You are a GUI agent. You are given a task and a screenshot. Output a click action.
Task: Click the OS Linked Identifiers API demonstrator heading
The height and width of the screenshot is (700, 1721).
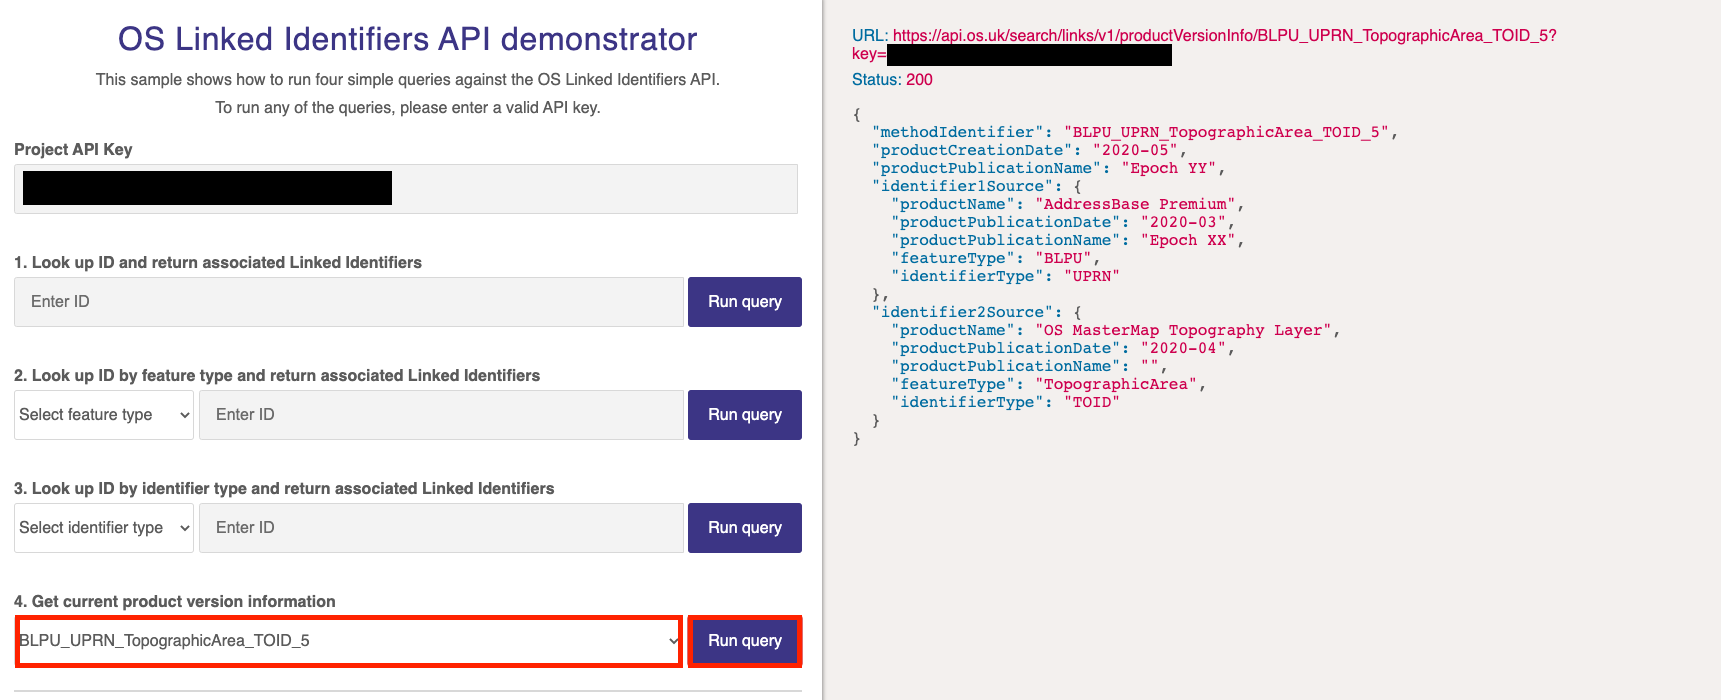[x=408, y=39]
